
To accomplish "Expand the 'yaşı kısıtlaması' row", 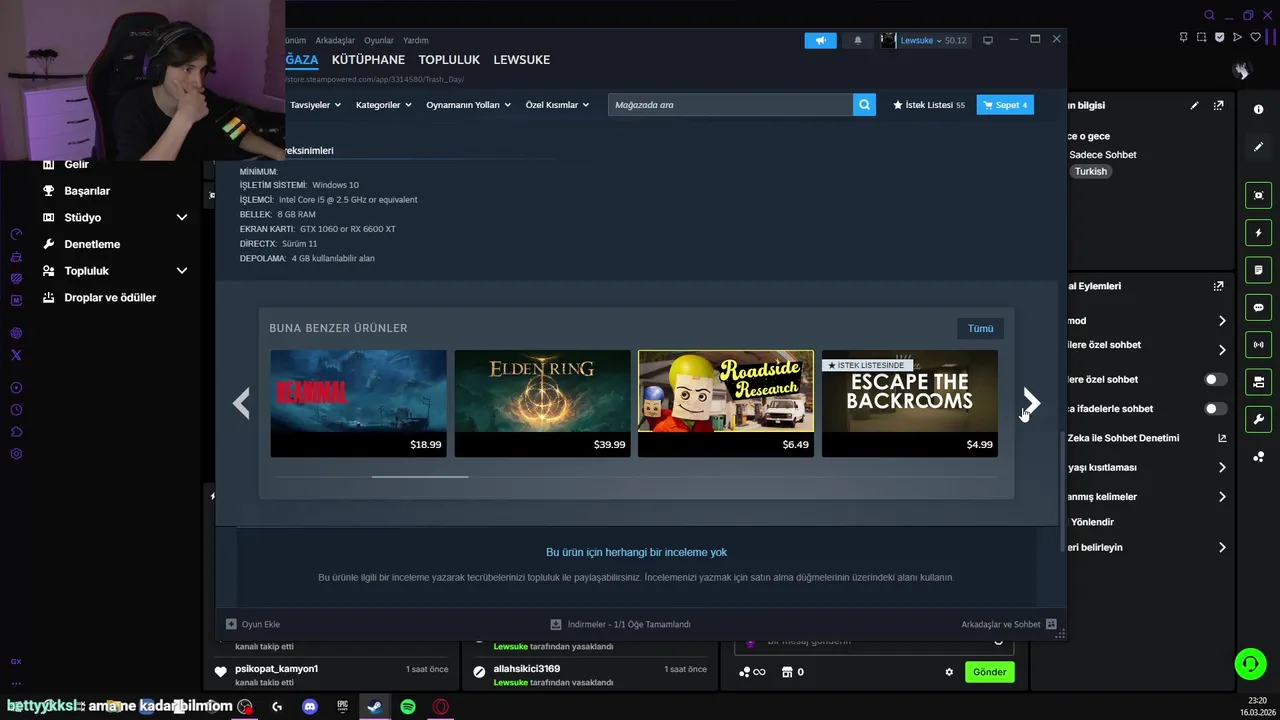I will 1147,467.
